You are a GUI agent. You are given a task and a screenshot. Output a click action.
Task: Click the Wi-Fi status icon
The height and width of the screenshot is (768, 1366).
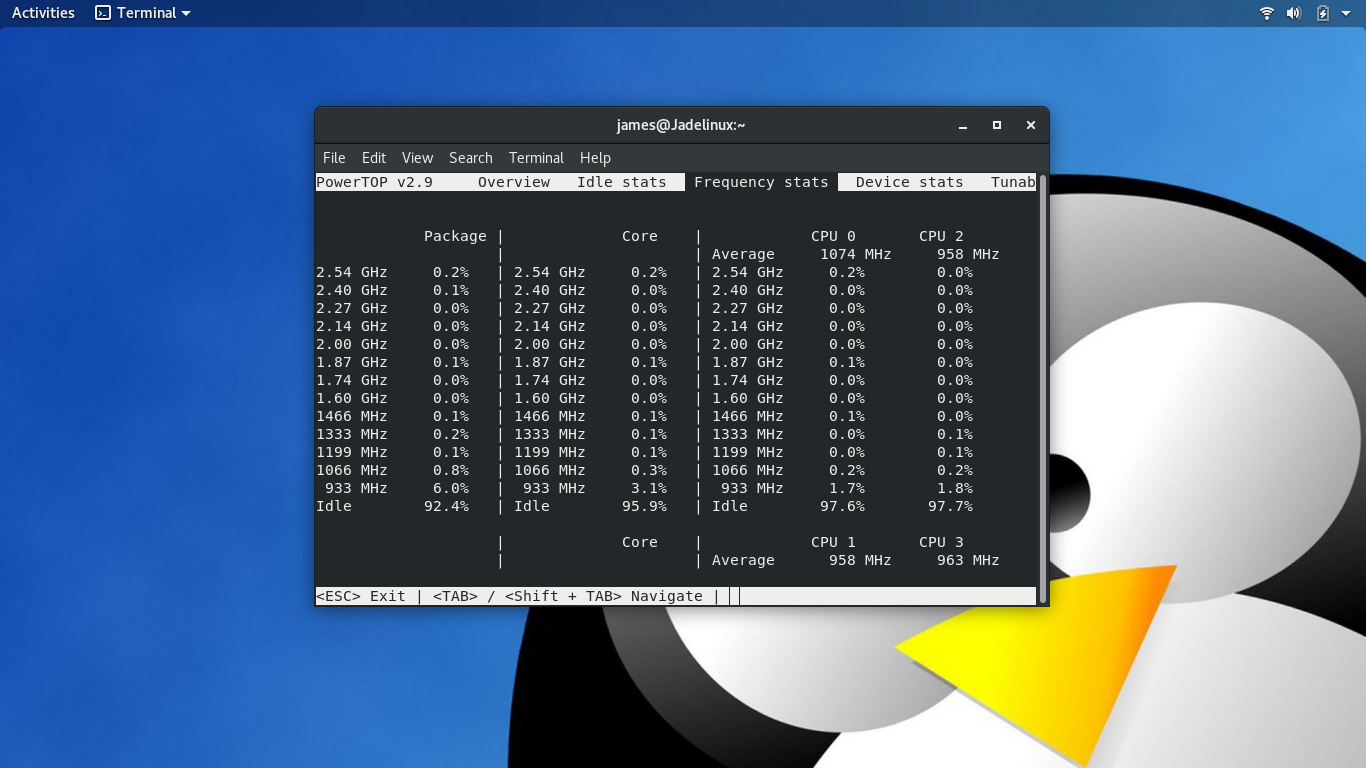[x=1266, y=13]
